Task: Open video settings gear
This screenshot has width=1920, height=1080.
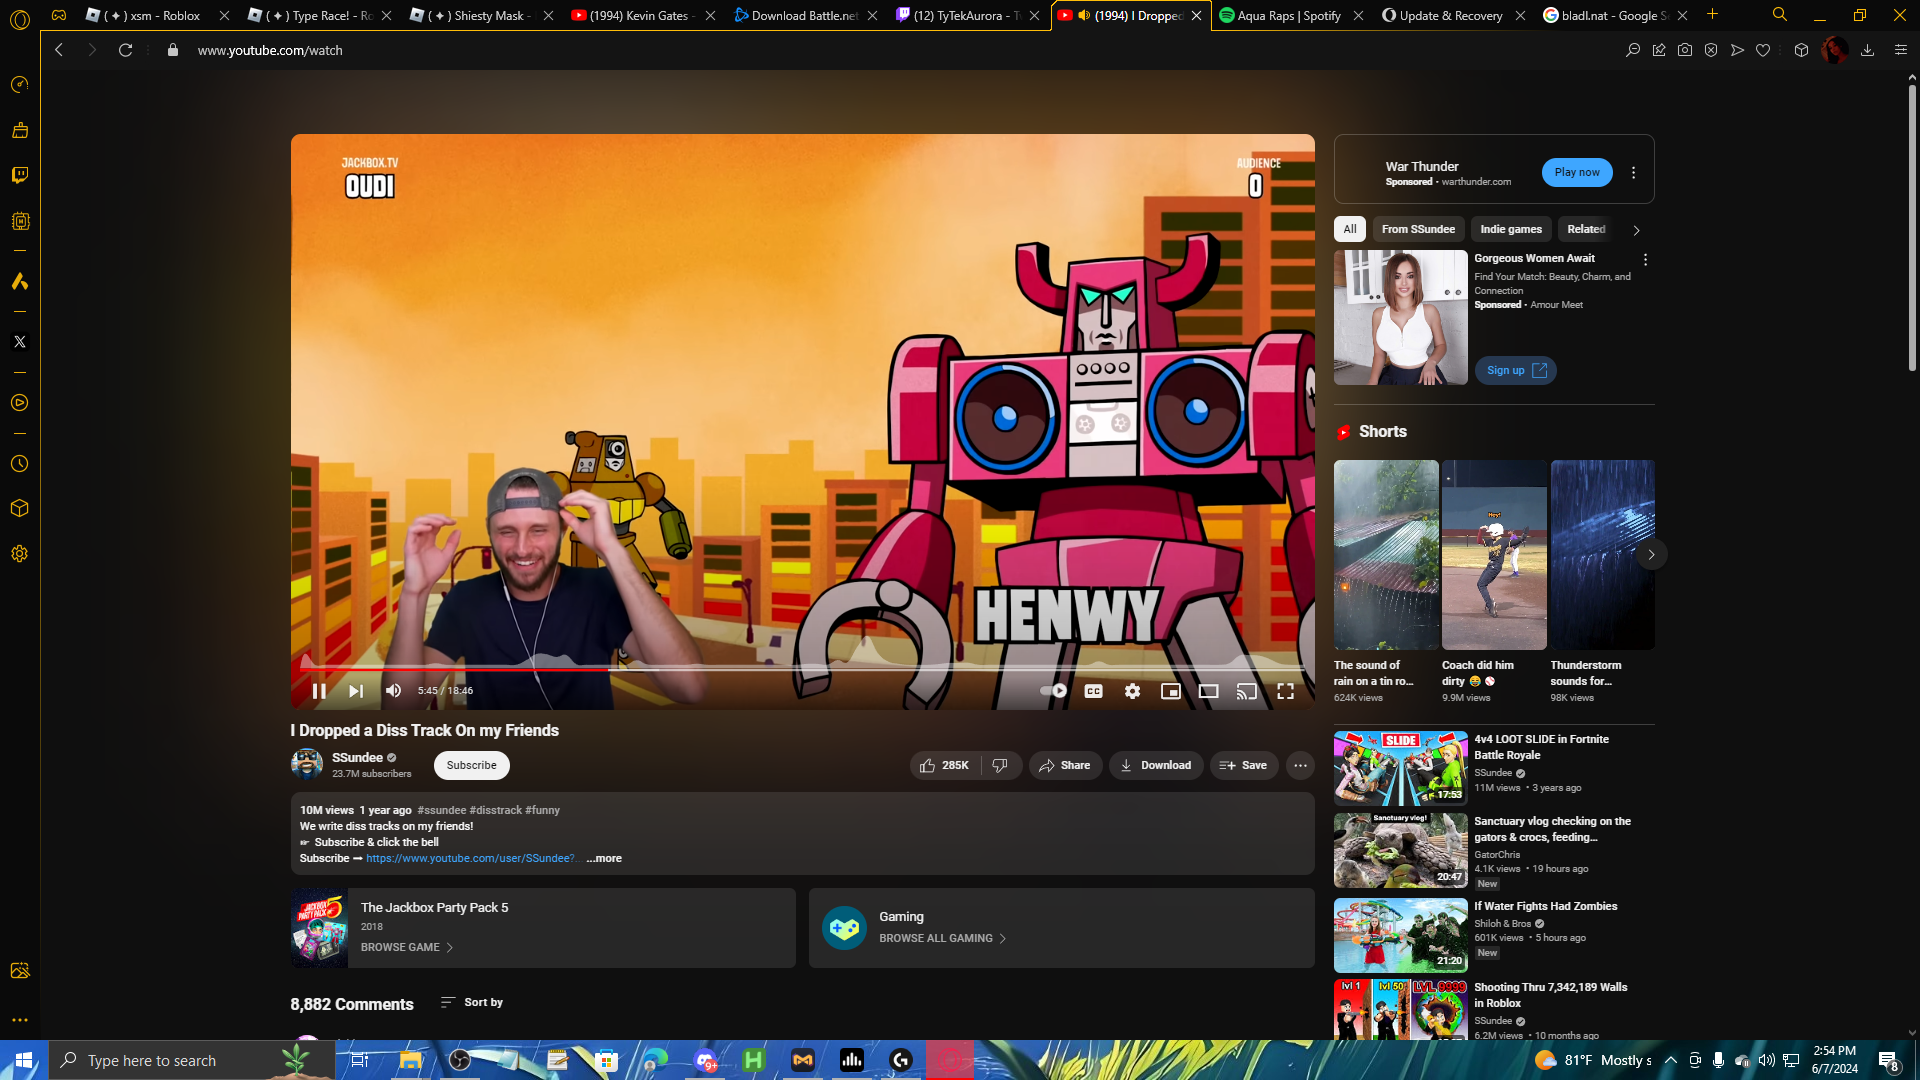Action: tap(1132, 691)
